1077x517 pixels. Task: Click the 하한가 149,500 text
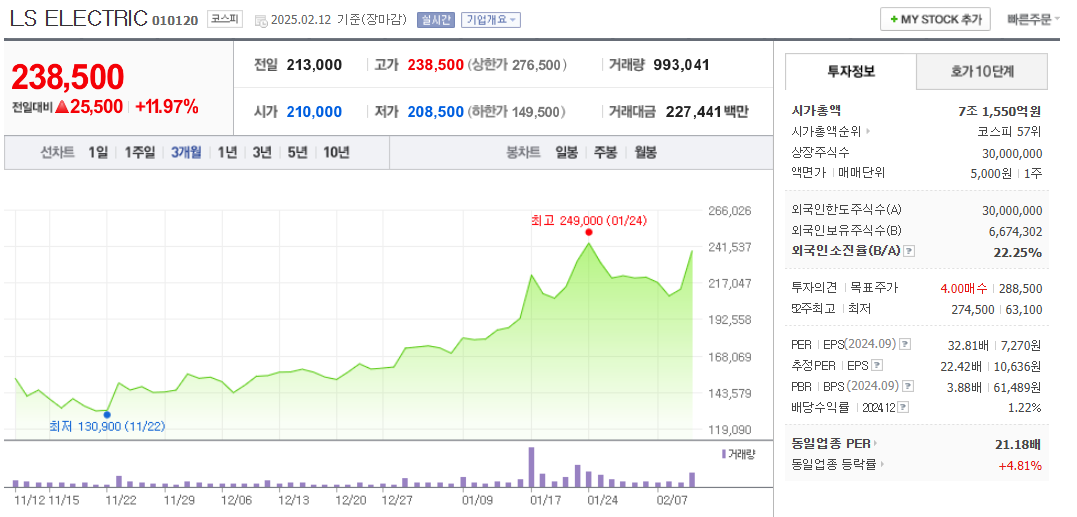pos(517,112)
